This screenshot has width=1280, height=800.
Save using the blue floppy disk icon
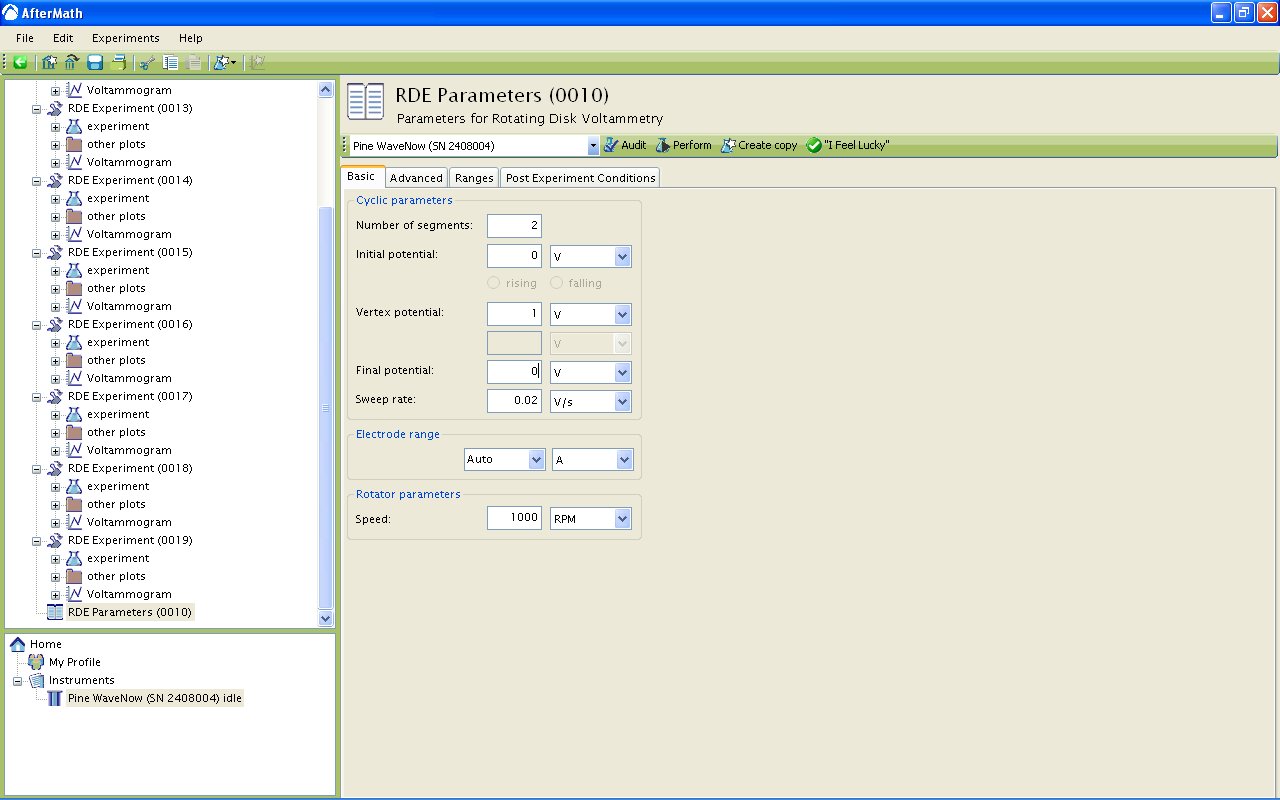(x=95, y=62)
